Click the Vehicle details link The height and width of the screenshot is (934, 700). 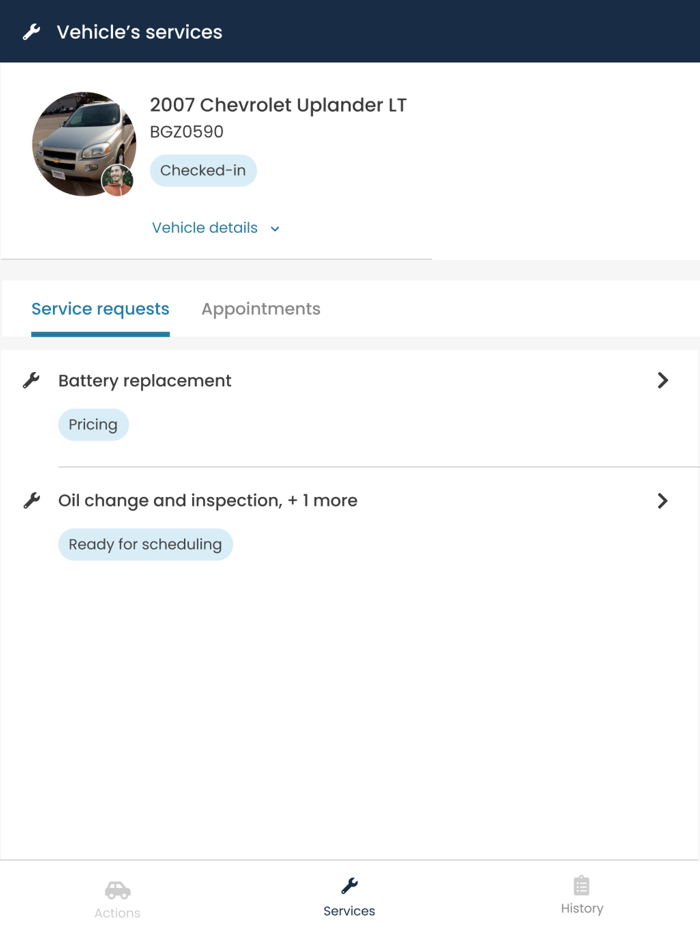click(205, 228)
